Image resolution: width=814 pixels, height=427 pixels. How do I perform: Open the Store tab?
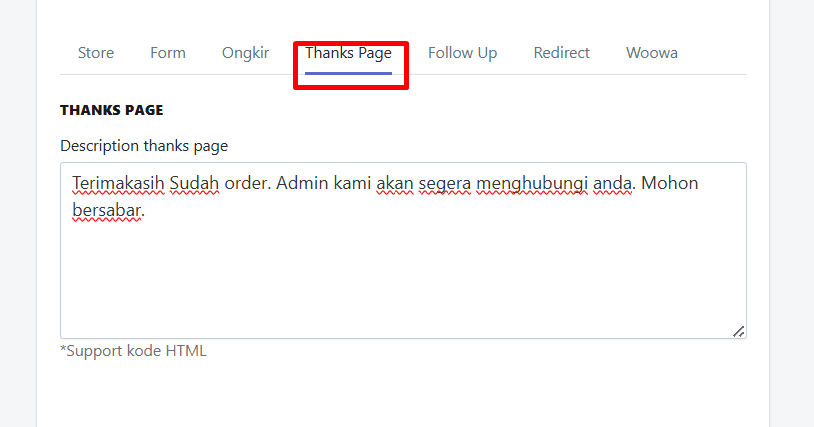tap(96, 53)
